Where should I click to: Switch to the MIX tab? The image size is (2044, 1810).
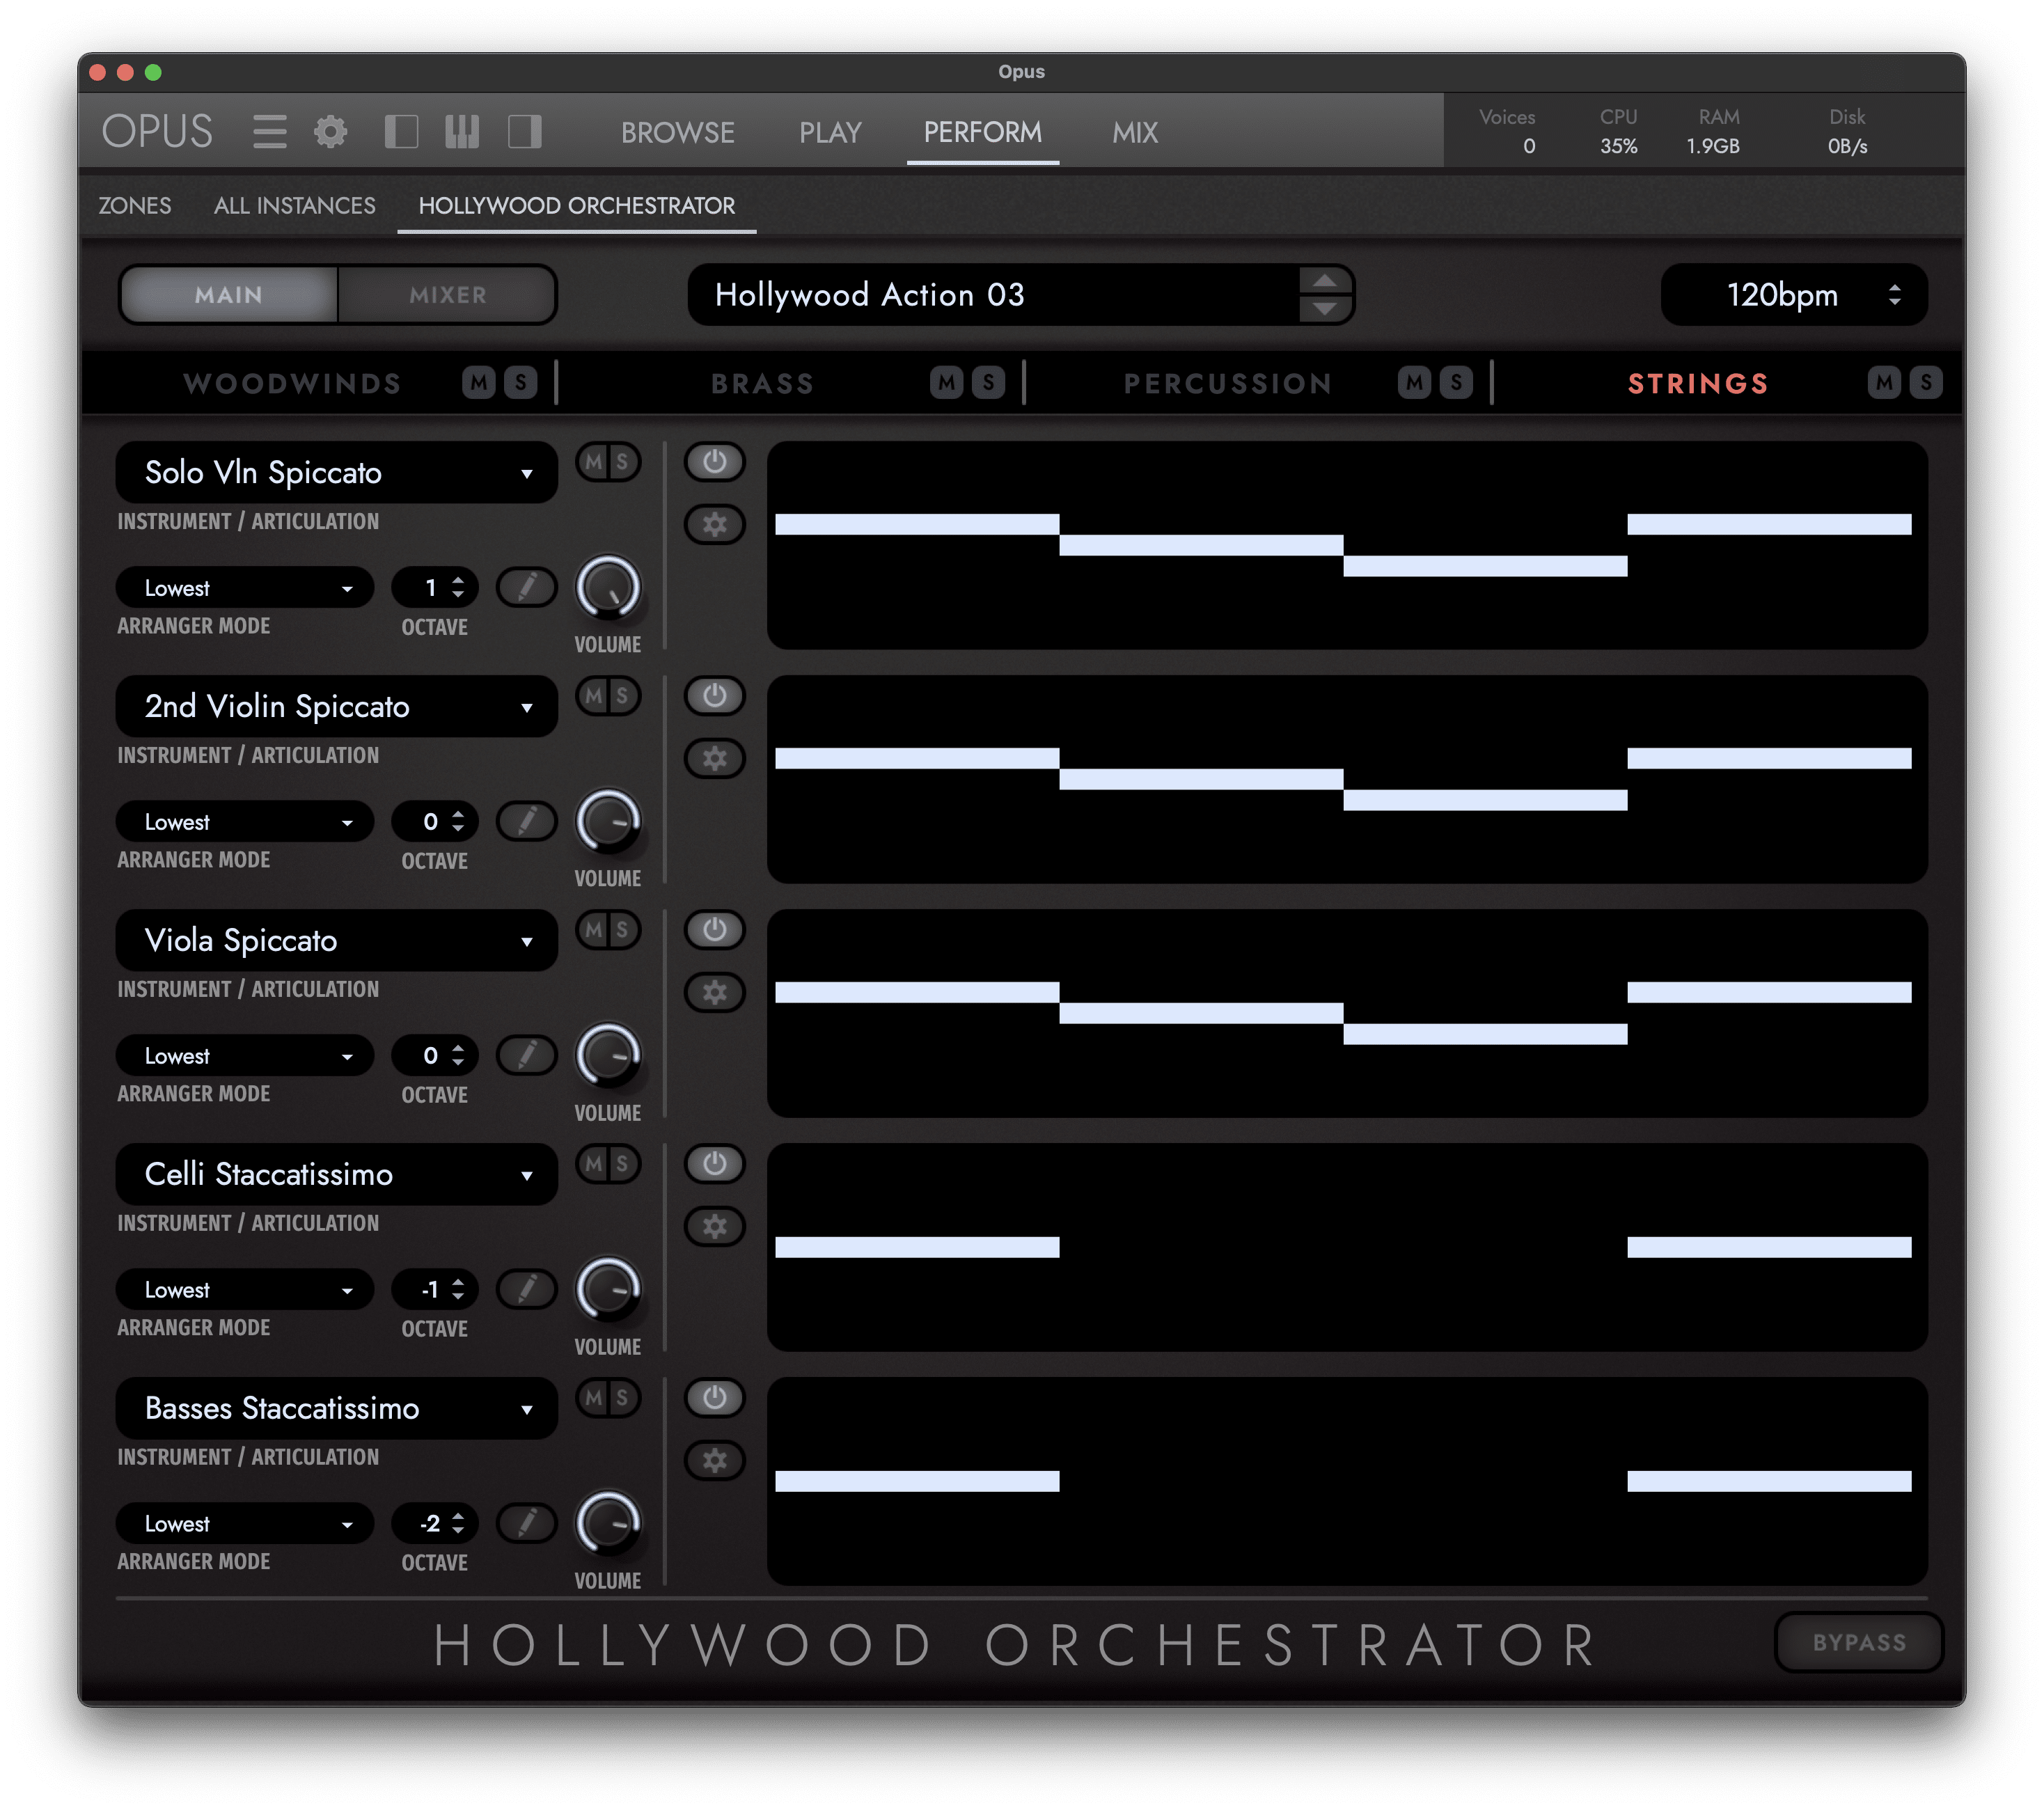pos(1135,132)
